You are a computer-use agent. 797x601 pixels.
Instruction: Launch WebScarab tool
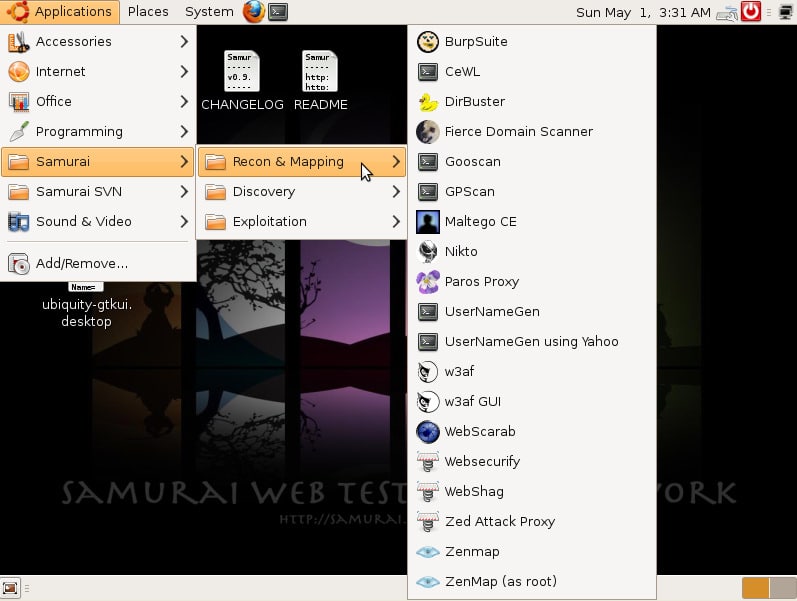[479, 432]
